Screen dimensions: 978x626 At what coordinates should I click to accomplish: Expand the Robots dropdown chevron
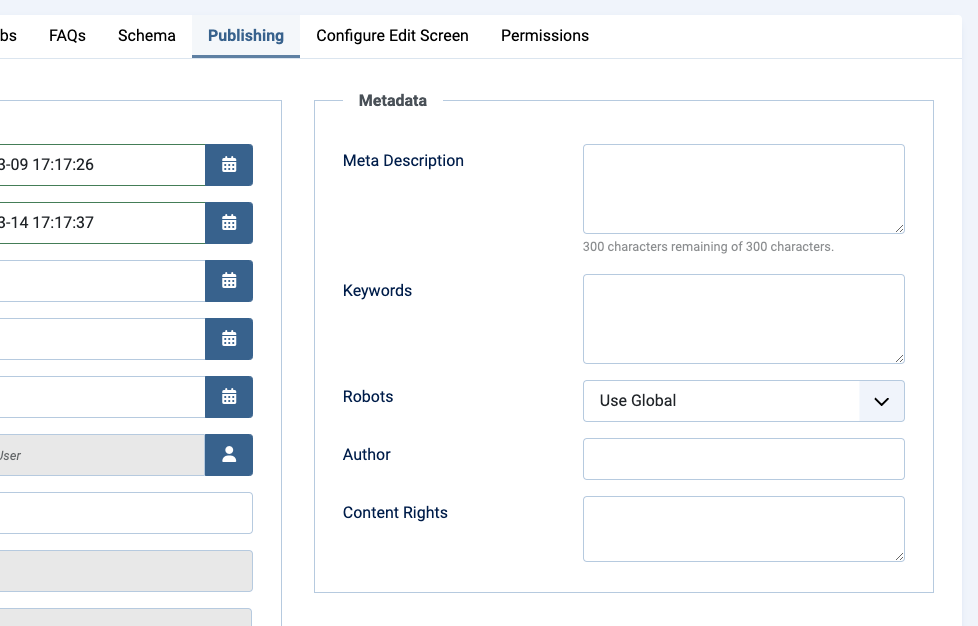[x=881, y=401]
